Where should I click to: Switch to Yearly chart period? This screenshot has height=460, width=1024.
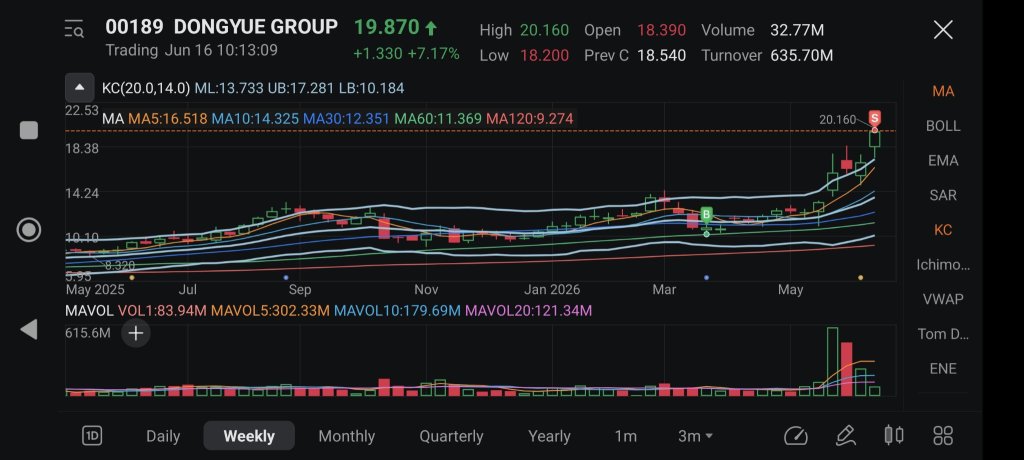pos(549,436)
